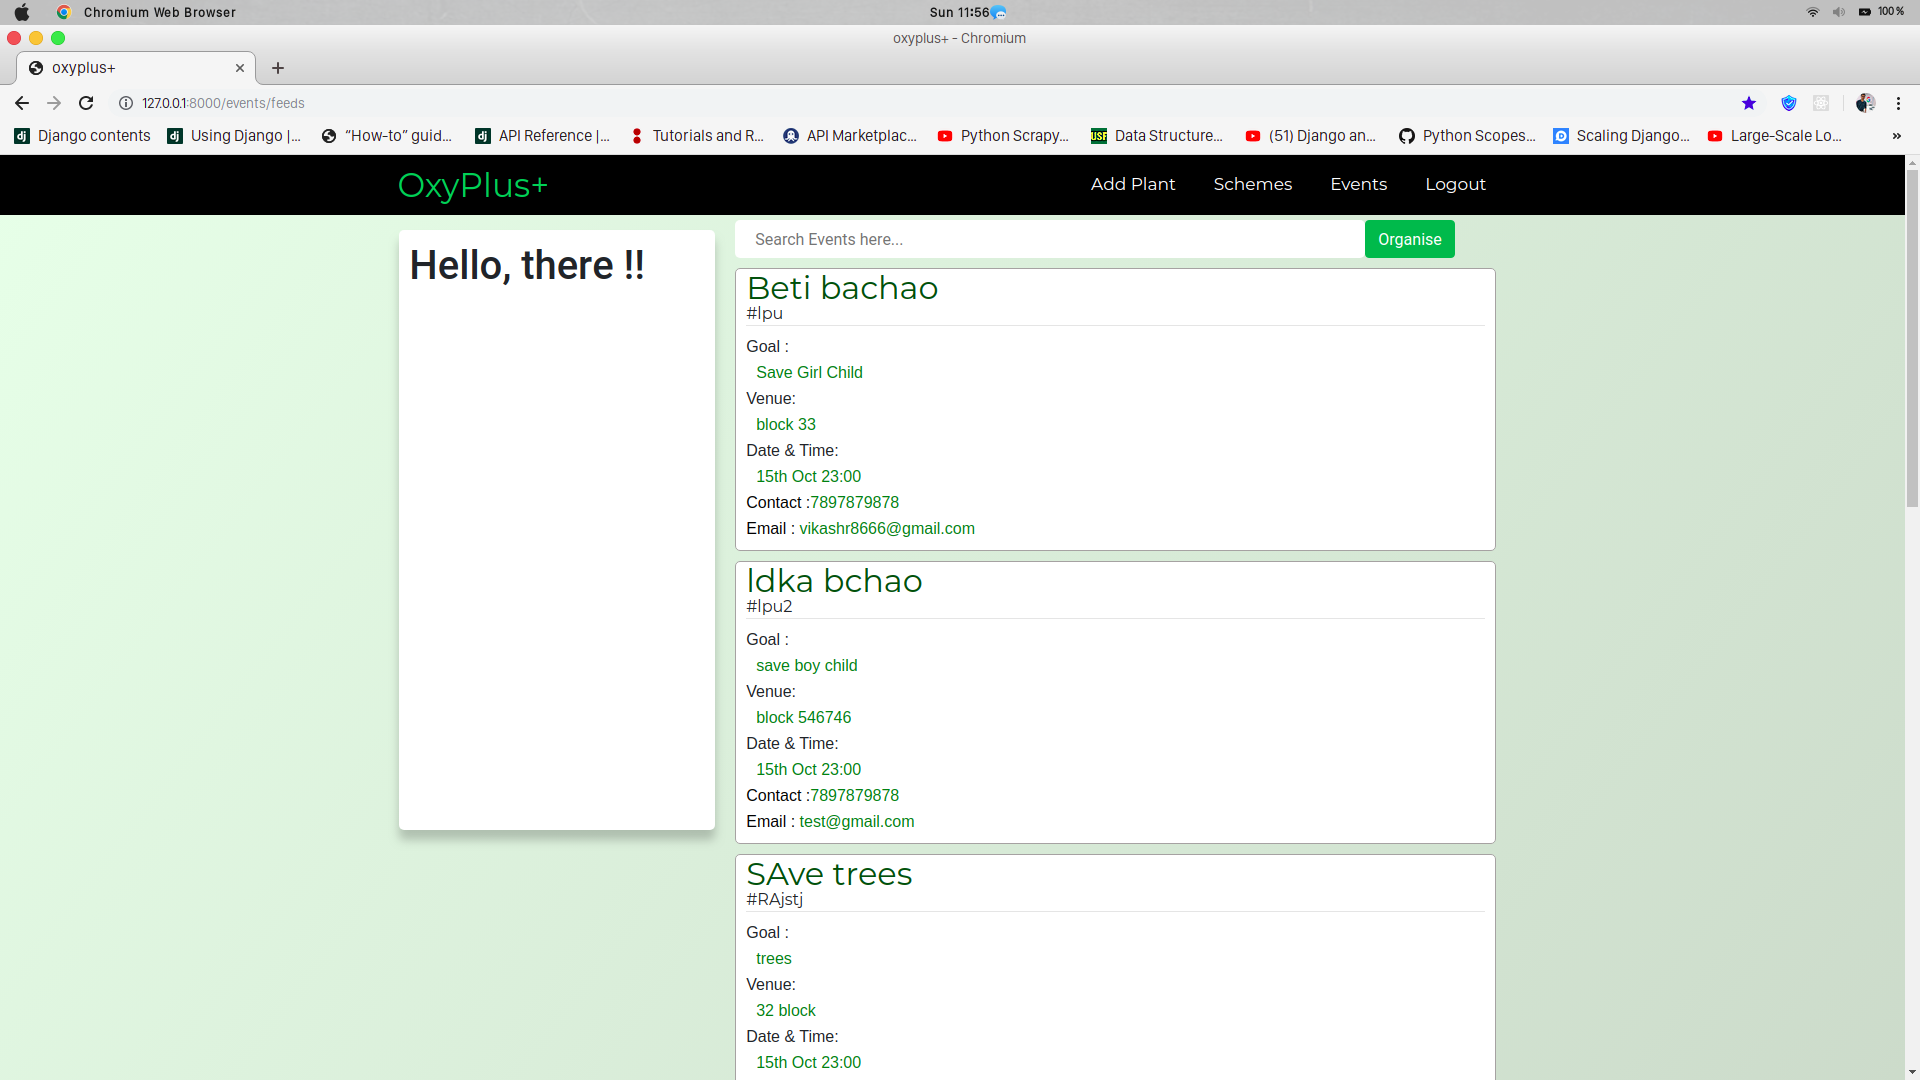Click the user profile avatar icon
Image resolution: width=1920 pixels, height=1080 pixels.
(x=1865, y=103)
